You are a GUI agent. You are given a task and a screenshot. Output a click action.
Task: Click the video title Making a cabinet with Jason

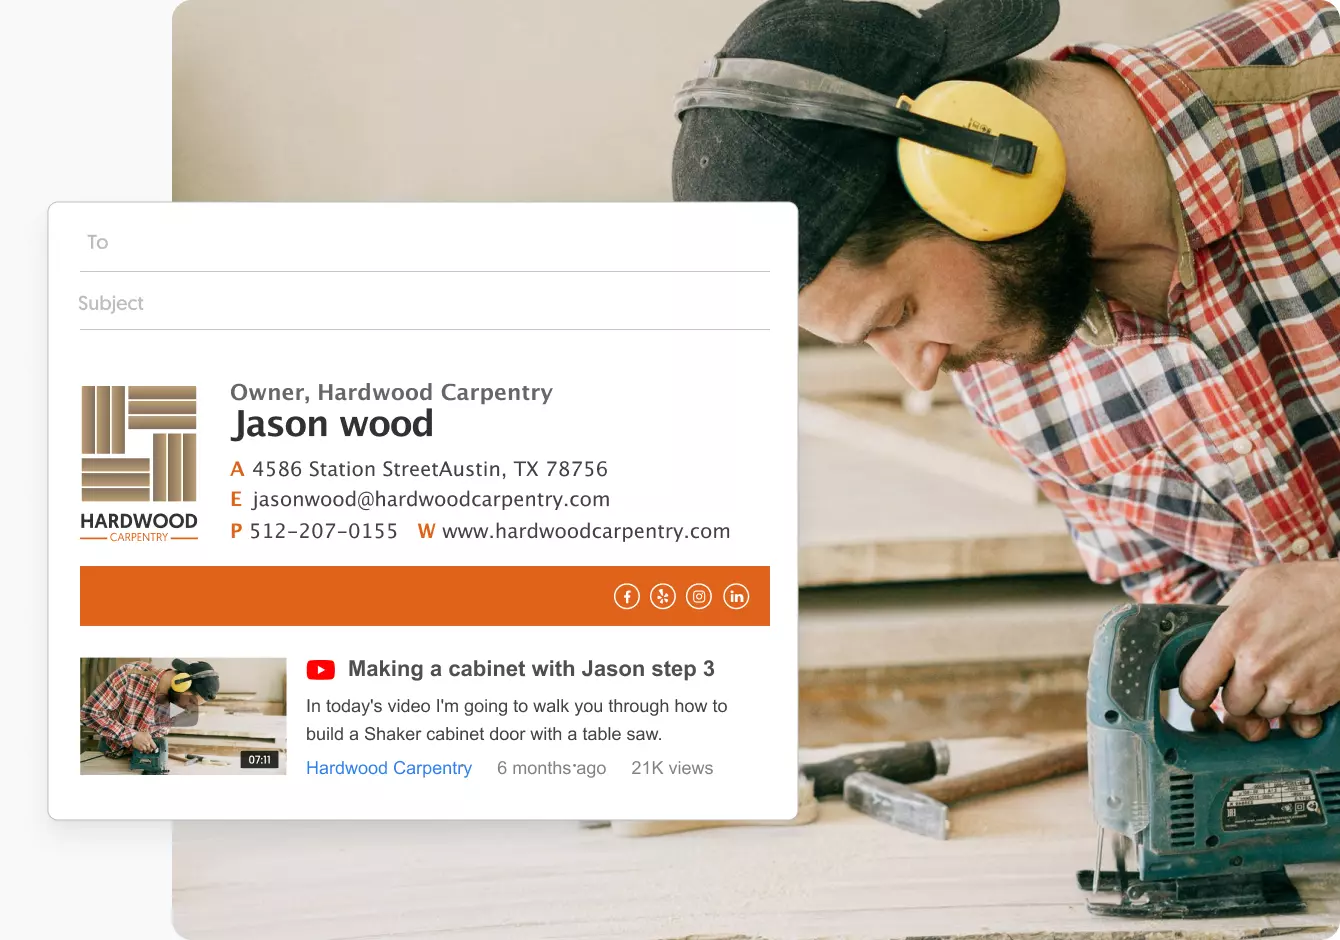click(530, 669)
